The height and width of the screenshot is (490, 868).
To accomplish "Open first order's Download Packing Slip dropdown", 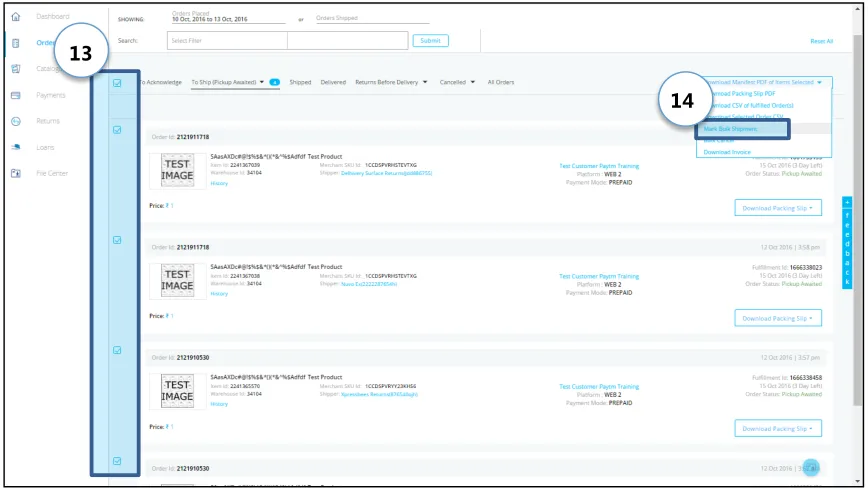I will click(x=778, y=208).
